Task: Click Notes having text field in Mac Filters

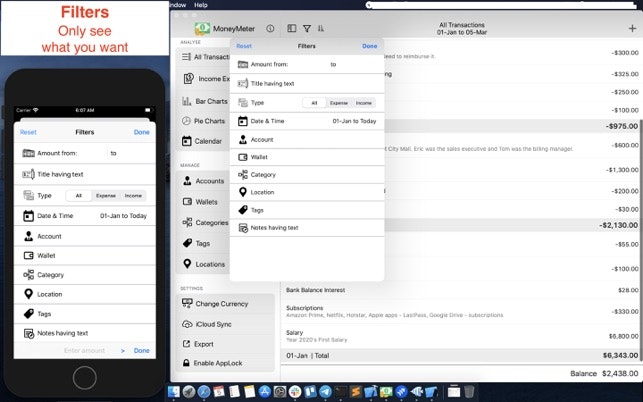Action: (307, 228)
